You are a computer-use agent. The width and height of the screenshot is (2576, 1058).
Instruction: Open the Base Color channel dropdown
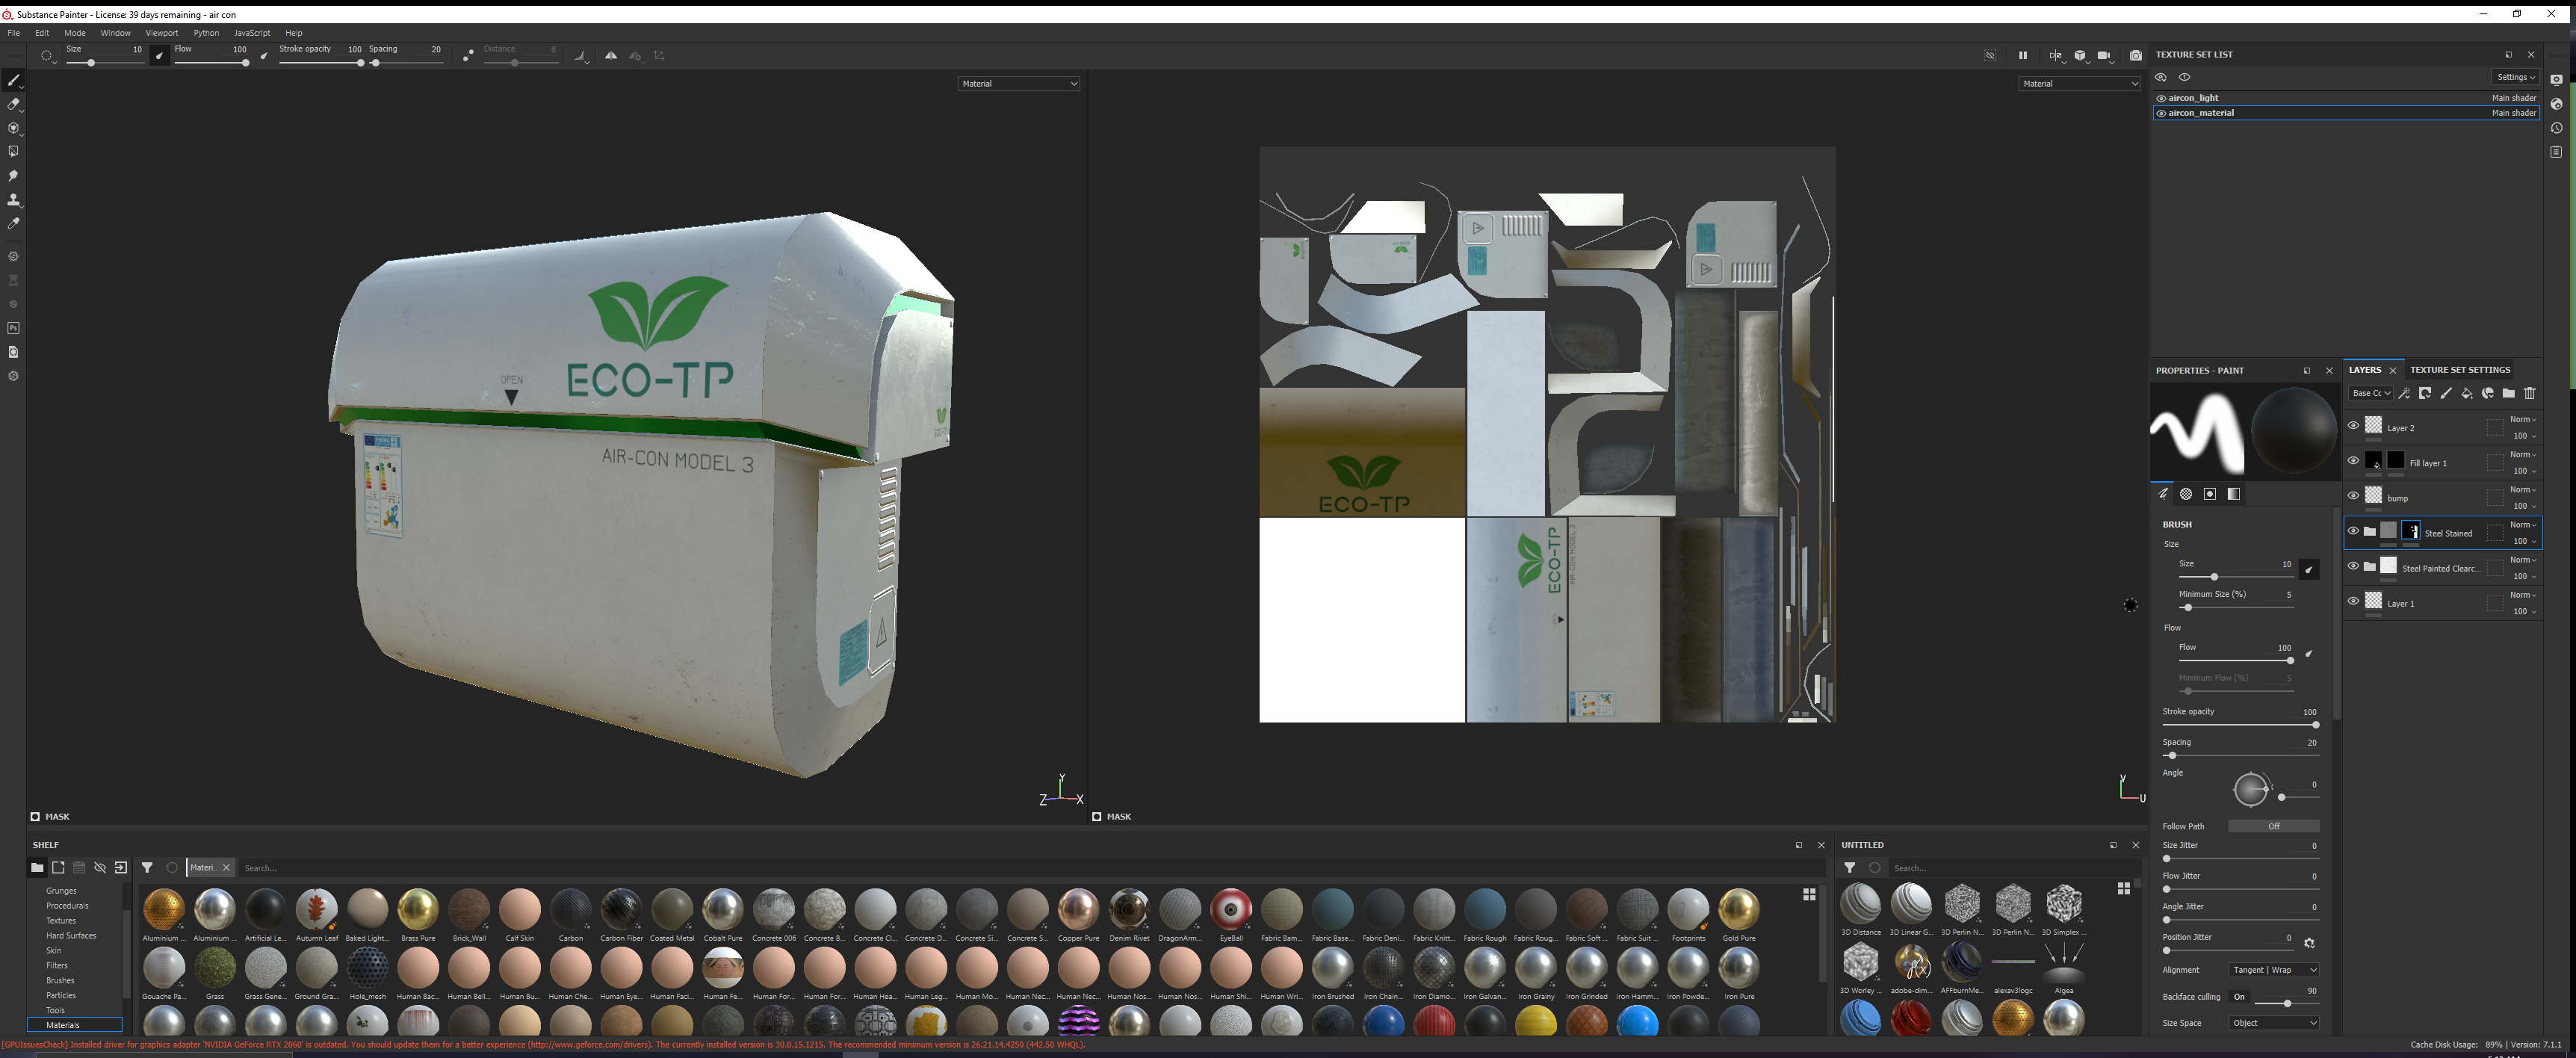(x=2370, y=393)
